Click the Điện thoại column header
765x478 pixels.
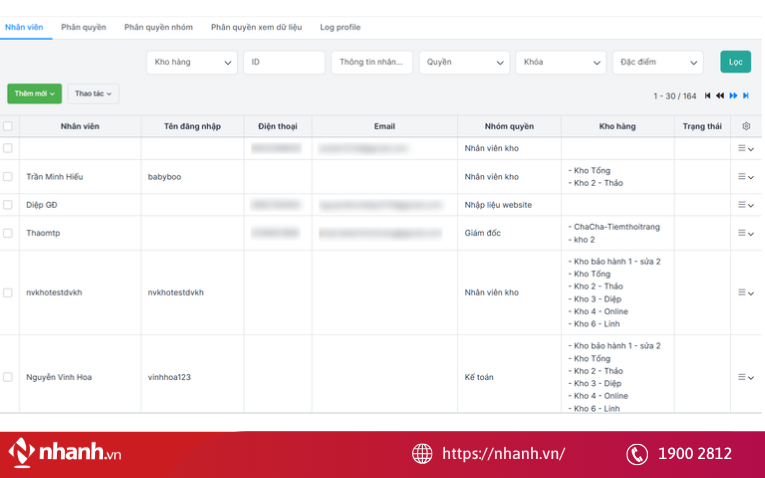pos(278,126)
